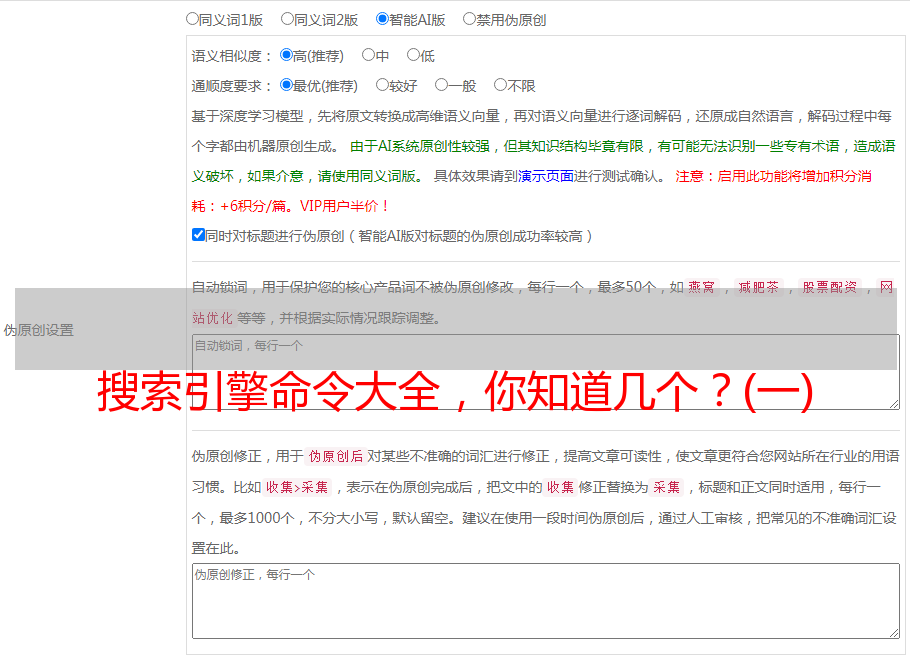Select the 同义词1版 radio option
This screenshot has height=658, width=911.
192,19
